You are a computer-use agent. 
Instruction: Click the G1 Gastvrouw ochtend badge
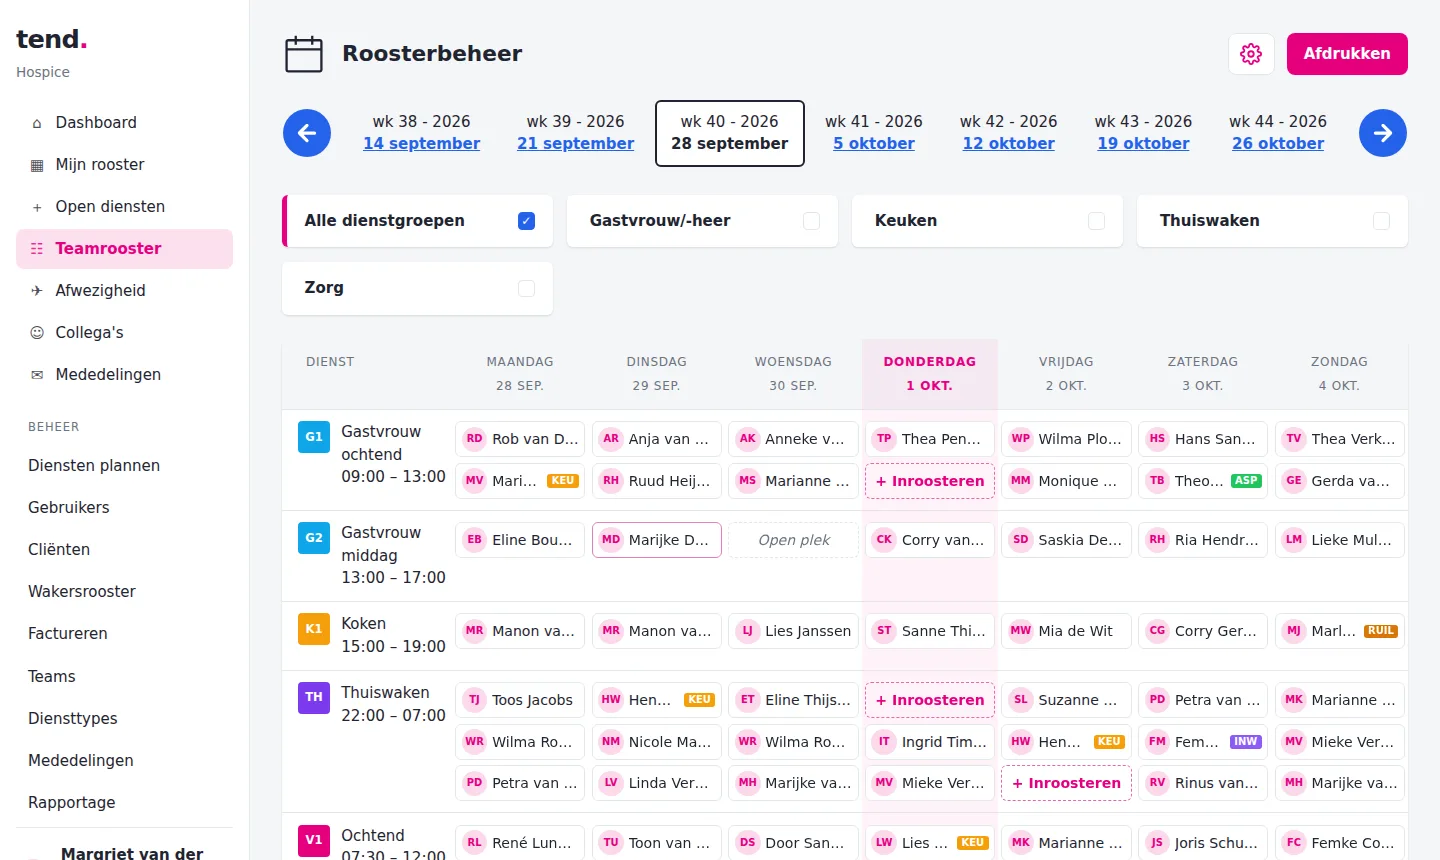coord(314,437)
